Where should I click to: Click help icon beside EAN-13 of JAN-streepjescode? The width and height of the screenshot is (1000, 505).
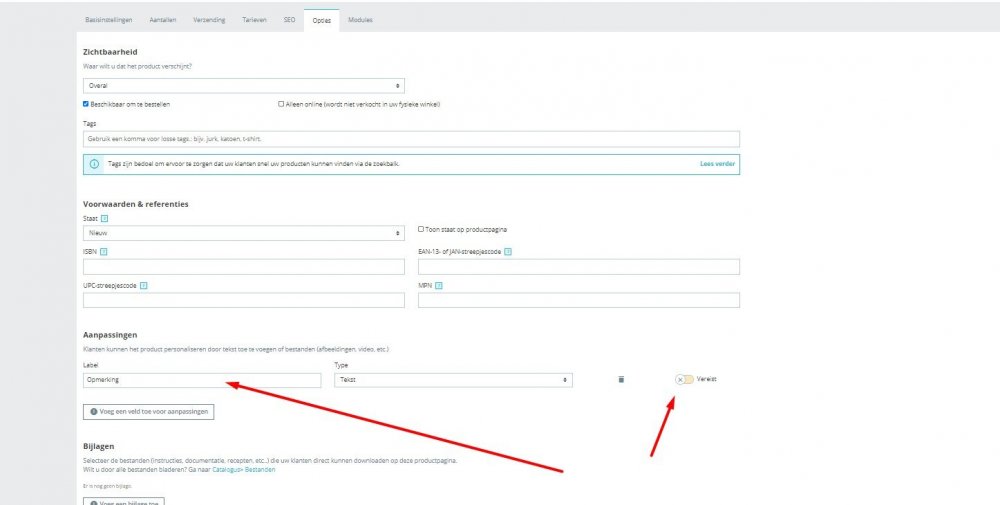coord(508,252)
